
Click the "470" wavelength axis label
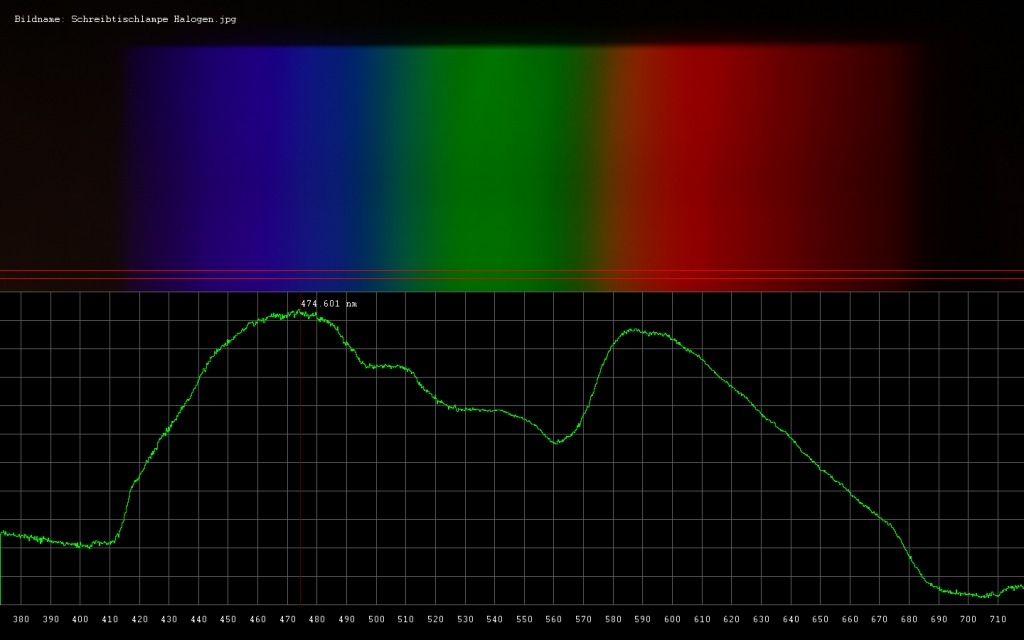point(287,619)
